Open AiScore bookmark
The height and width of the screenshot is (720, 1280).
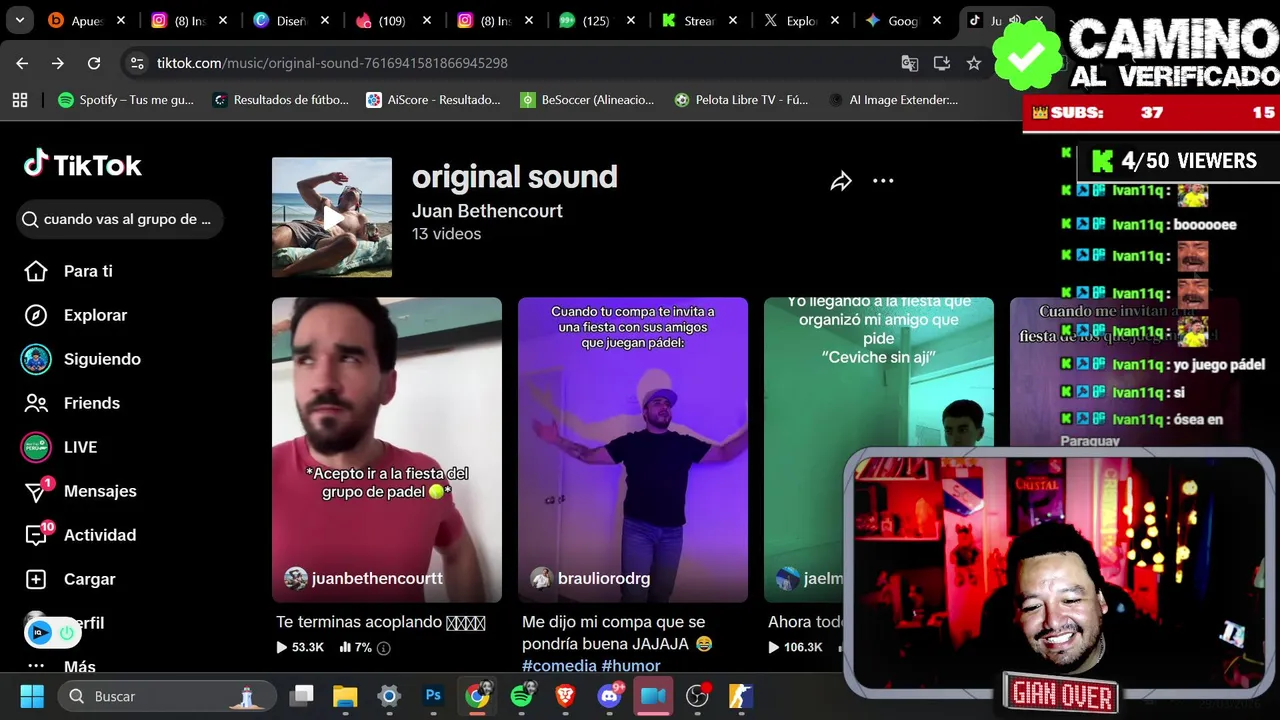pyautogui.click(x=433, y=99)
